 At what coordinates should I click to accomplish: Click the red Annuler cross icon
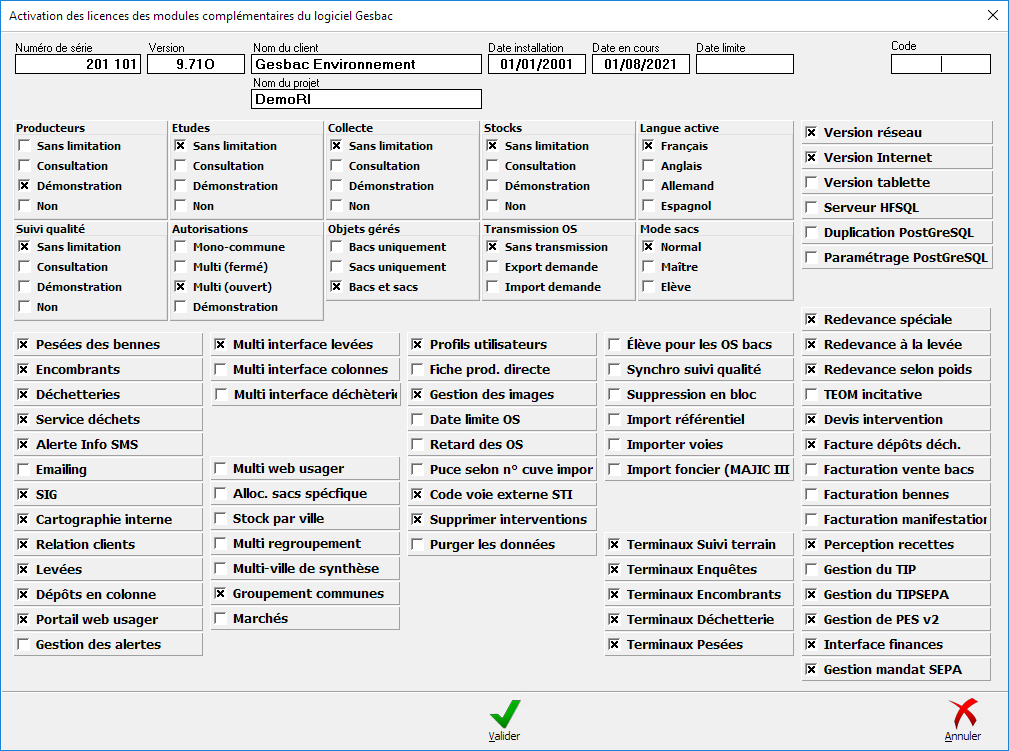click(x=962, y=714)
